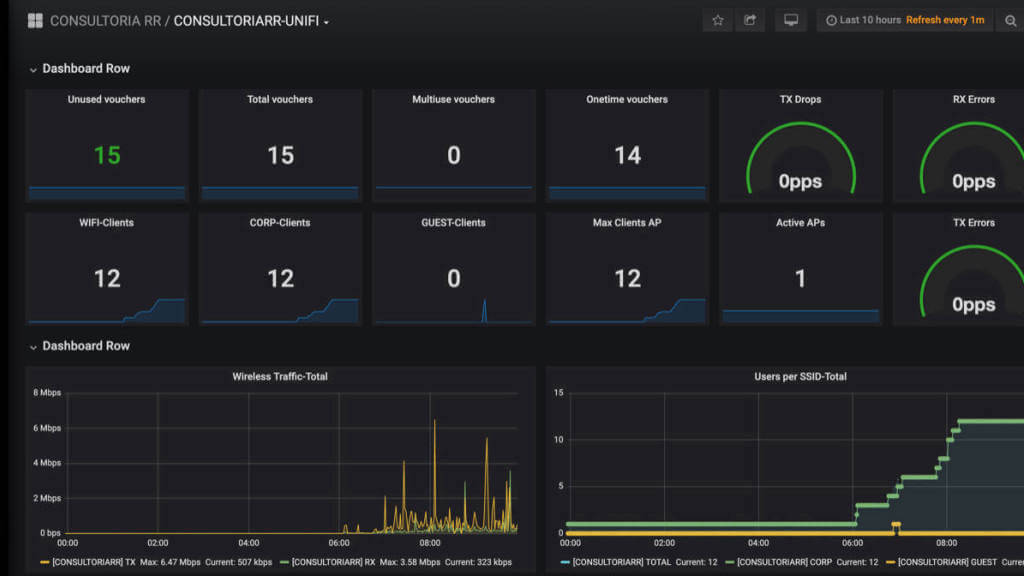Switch to TV view mode monitor icon
This screenshot has width=1024, height=576.
point(791,20)
